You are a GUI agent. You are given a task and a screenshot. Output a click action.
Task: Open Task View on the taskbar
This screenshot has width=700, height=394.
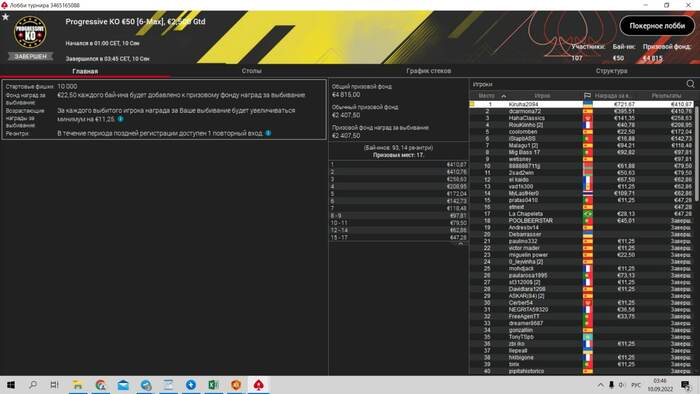[54, 385]
